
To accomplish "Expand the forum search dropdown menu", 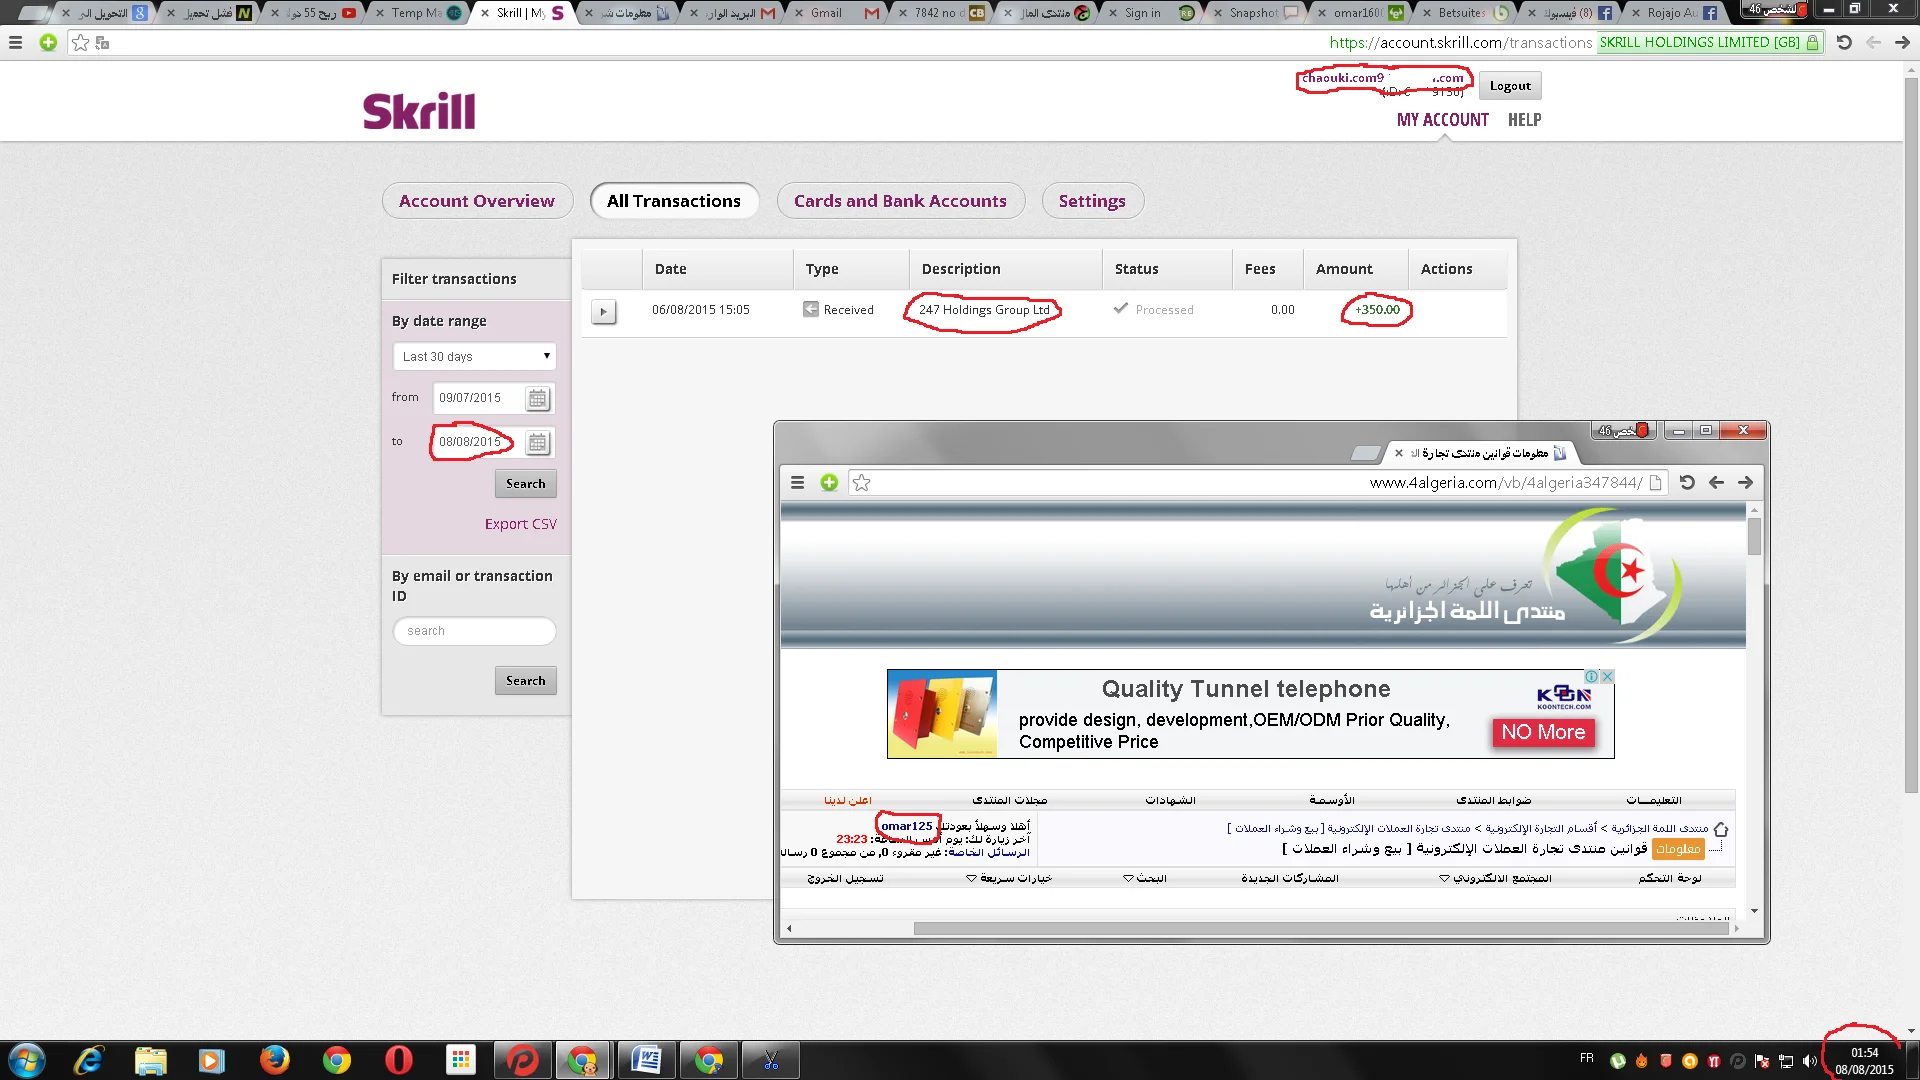I will 1144,878.
